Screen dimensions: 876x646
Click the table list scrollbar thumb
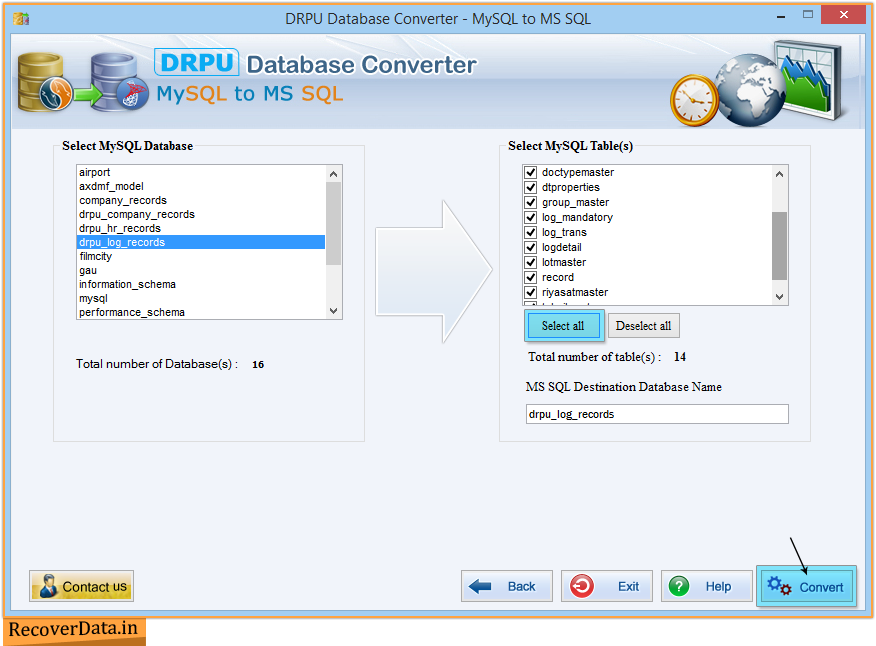779,245
